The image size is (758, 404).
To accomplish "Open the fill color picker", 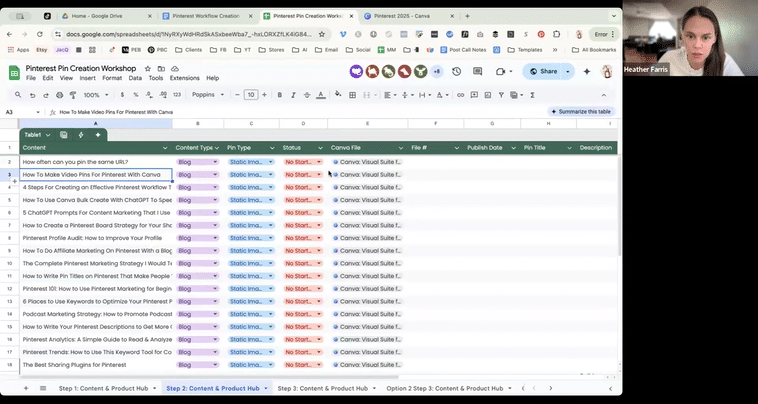I will (x=338, y=95).
